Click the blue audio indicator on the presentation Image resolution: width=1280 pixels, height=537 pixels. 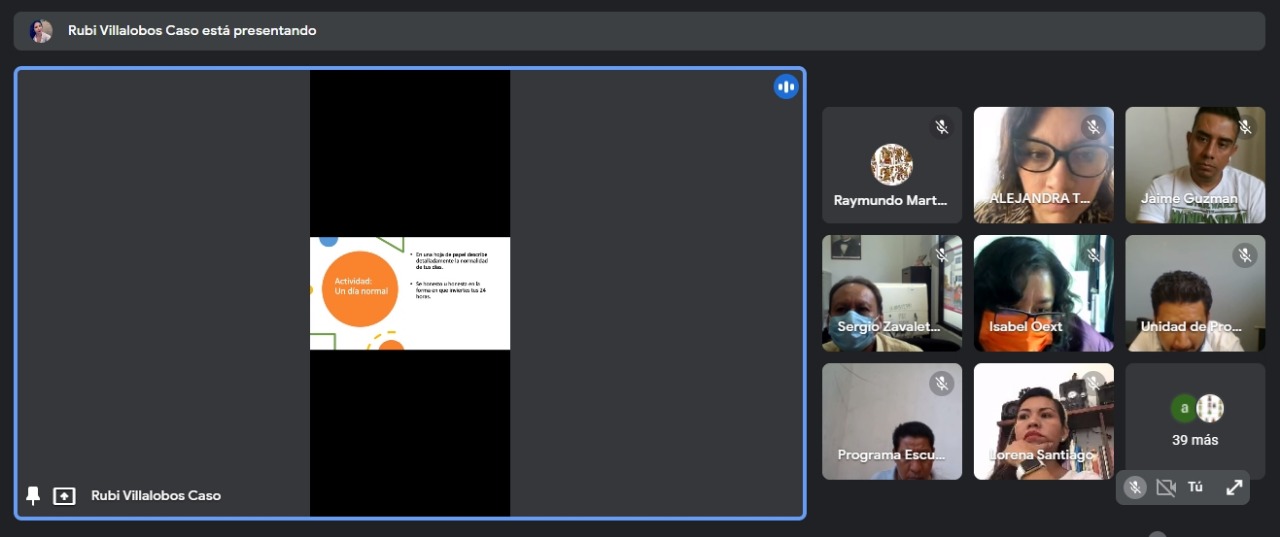click(x=786, y=87)
